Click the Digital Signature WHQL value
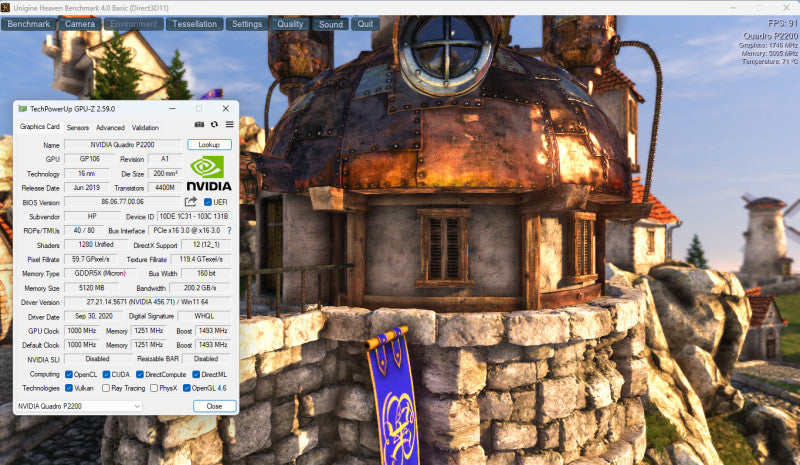The image size is (800, 465). click(204, 316)
